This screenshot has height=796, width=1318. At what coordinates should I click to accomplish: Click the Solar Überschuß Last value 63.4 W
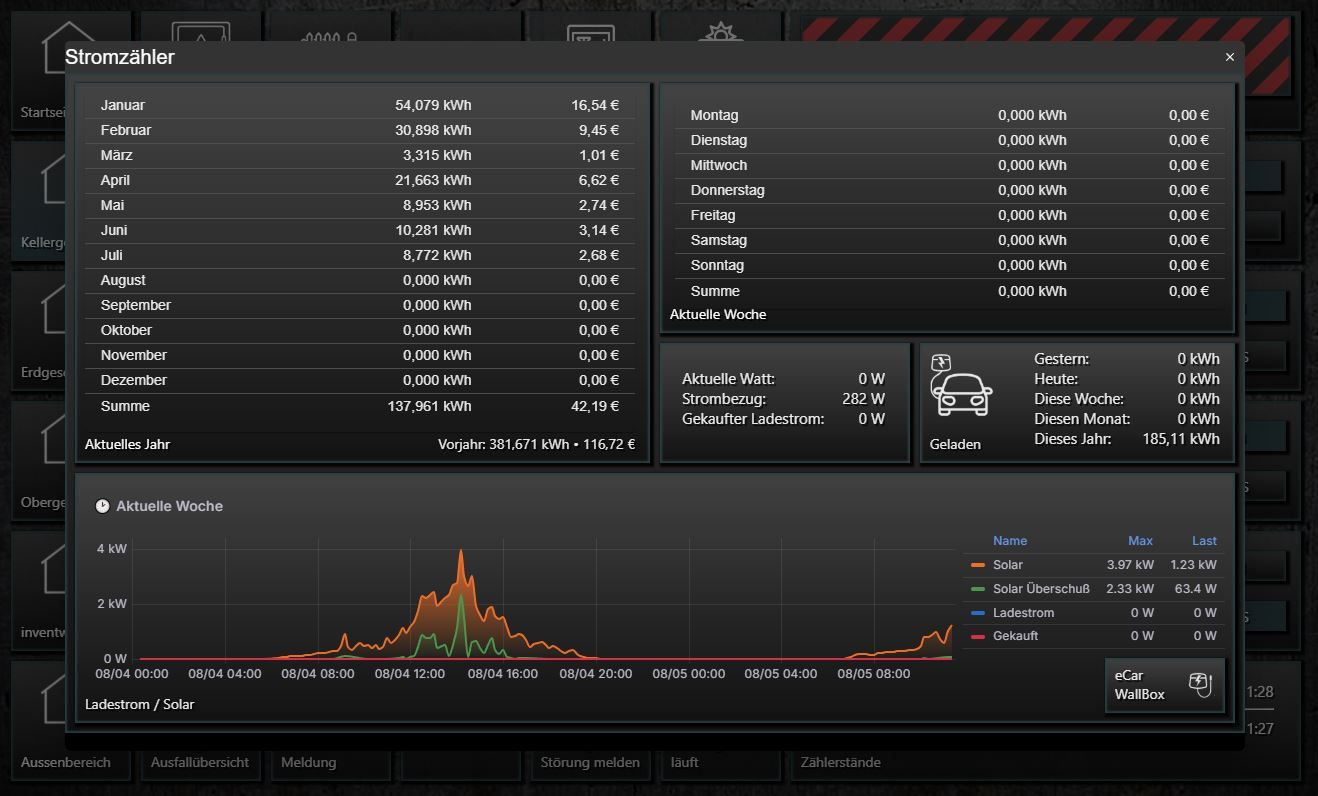pos(1196,589)
